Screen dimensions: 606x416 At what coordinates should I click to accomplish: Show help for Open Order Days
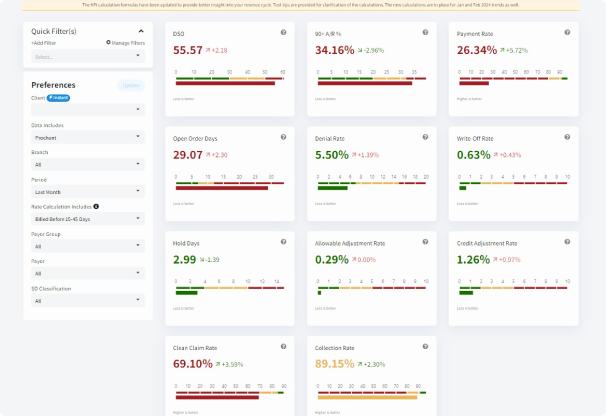click(284, 138)
